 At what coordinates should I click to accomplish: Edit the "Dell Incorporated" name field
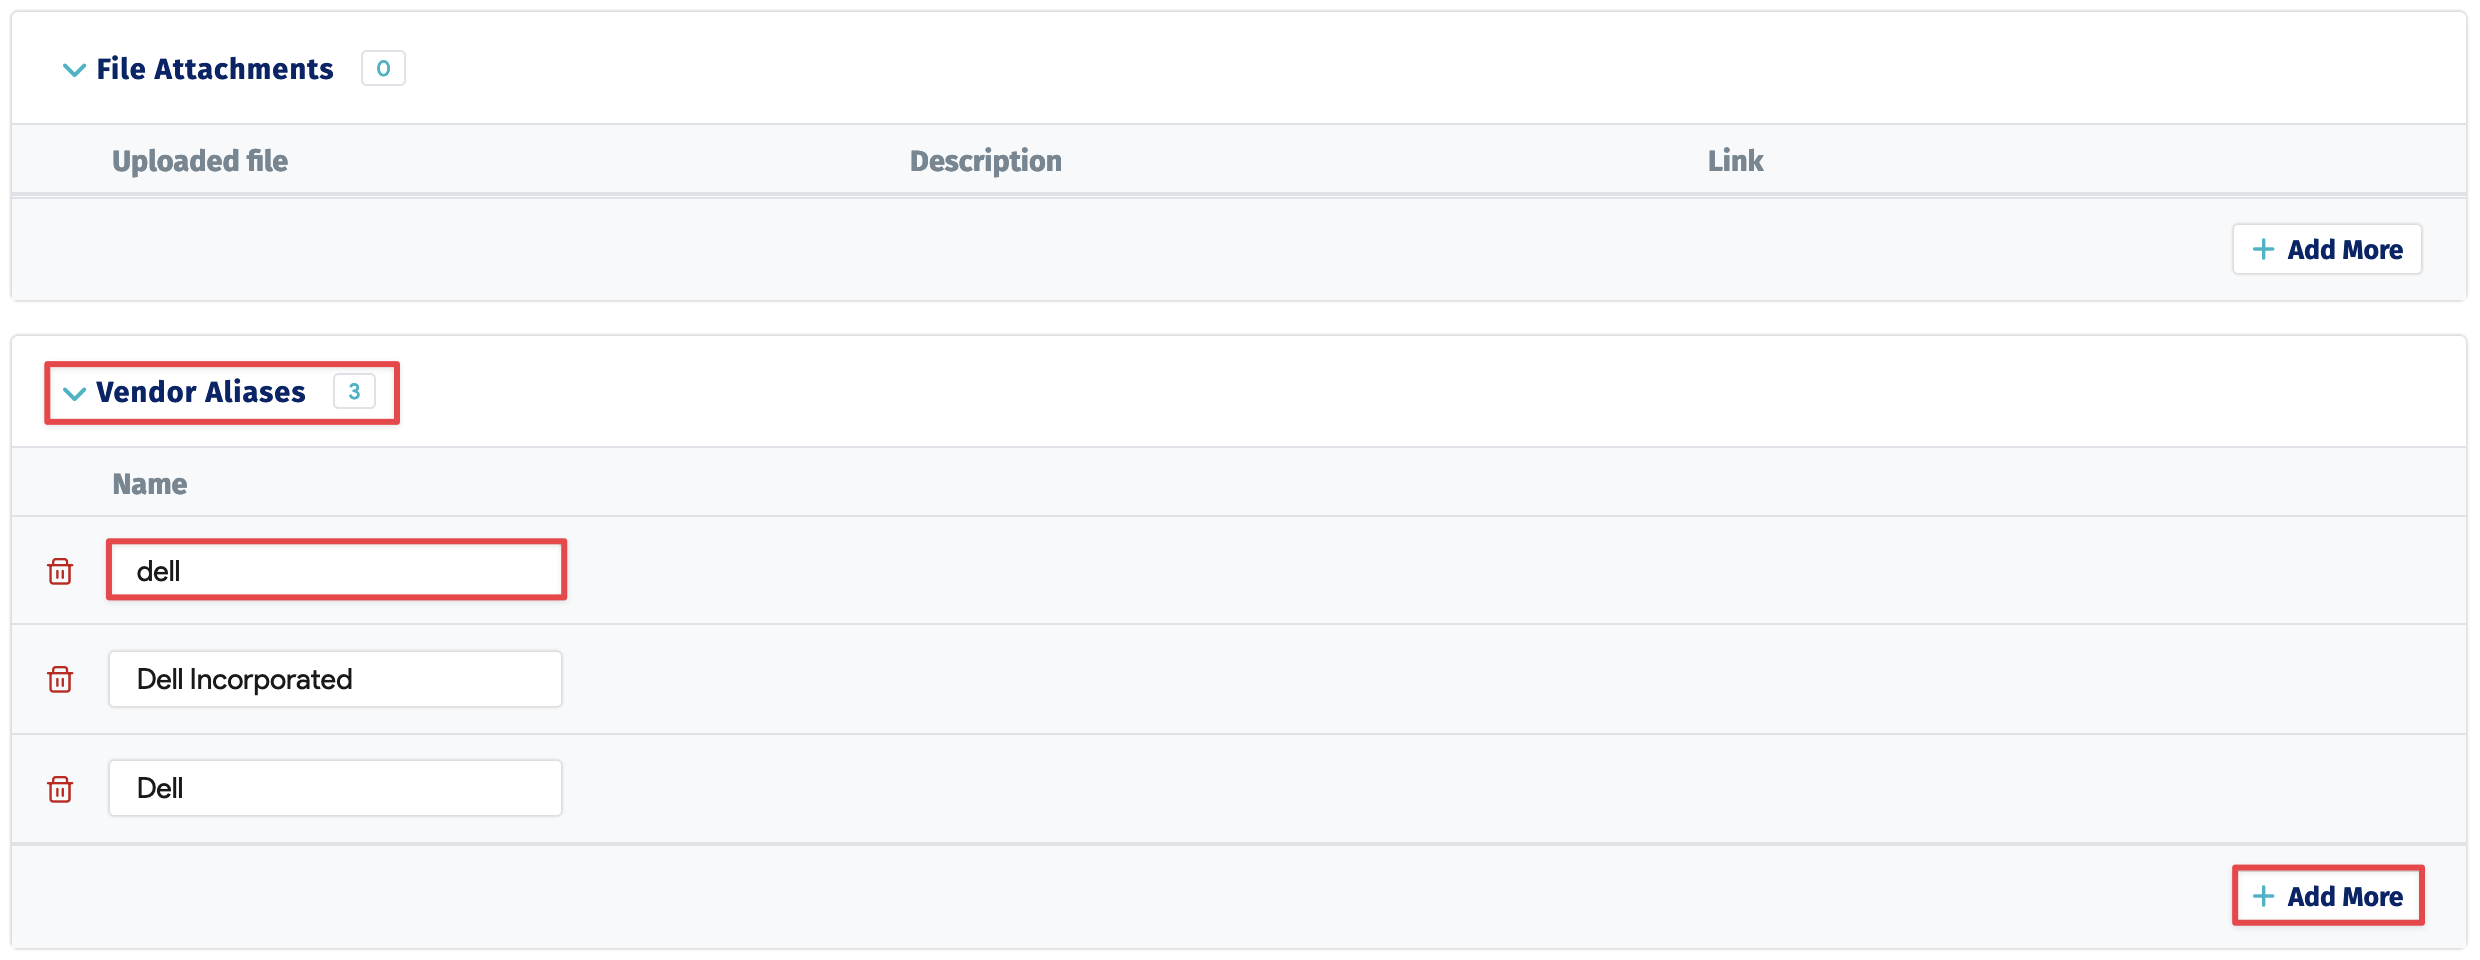pos(336,680)
